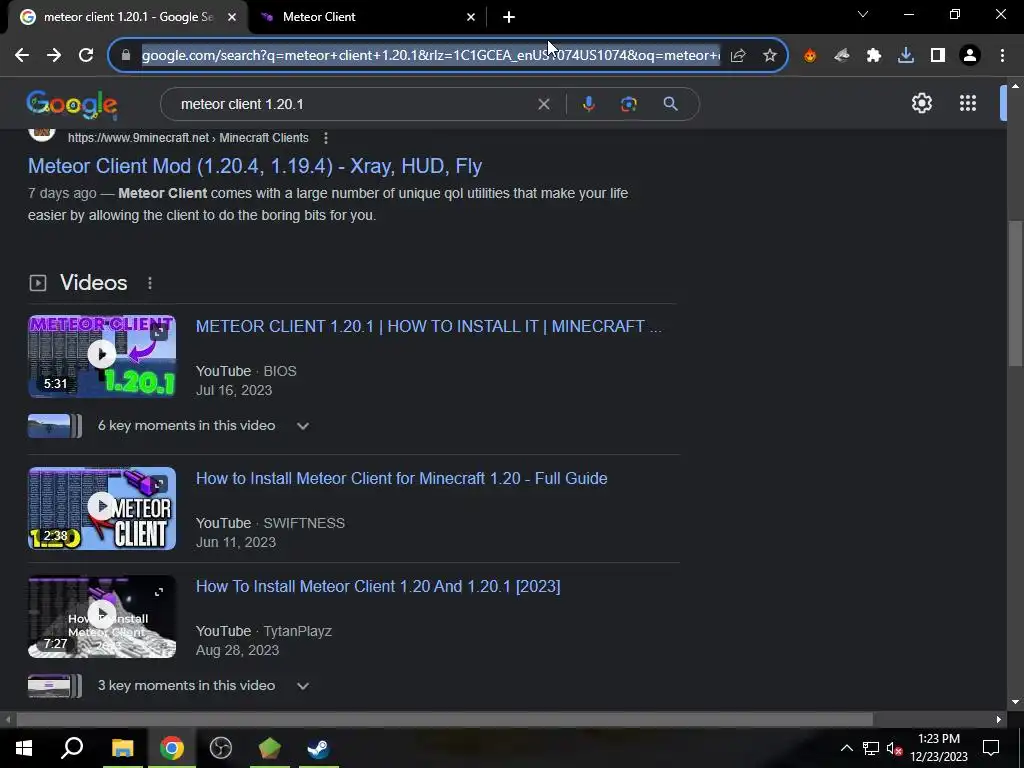Go forward using the browser forward arrow
This screenshot has height=768, width=1024.
(x=54, y=56)
